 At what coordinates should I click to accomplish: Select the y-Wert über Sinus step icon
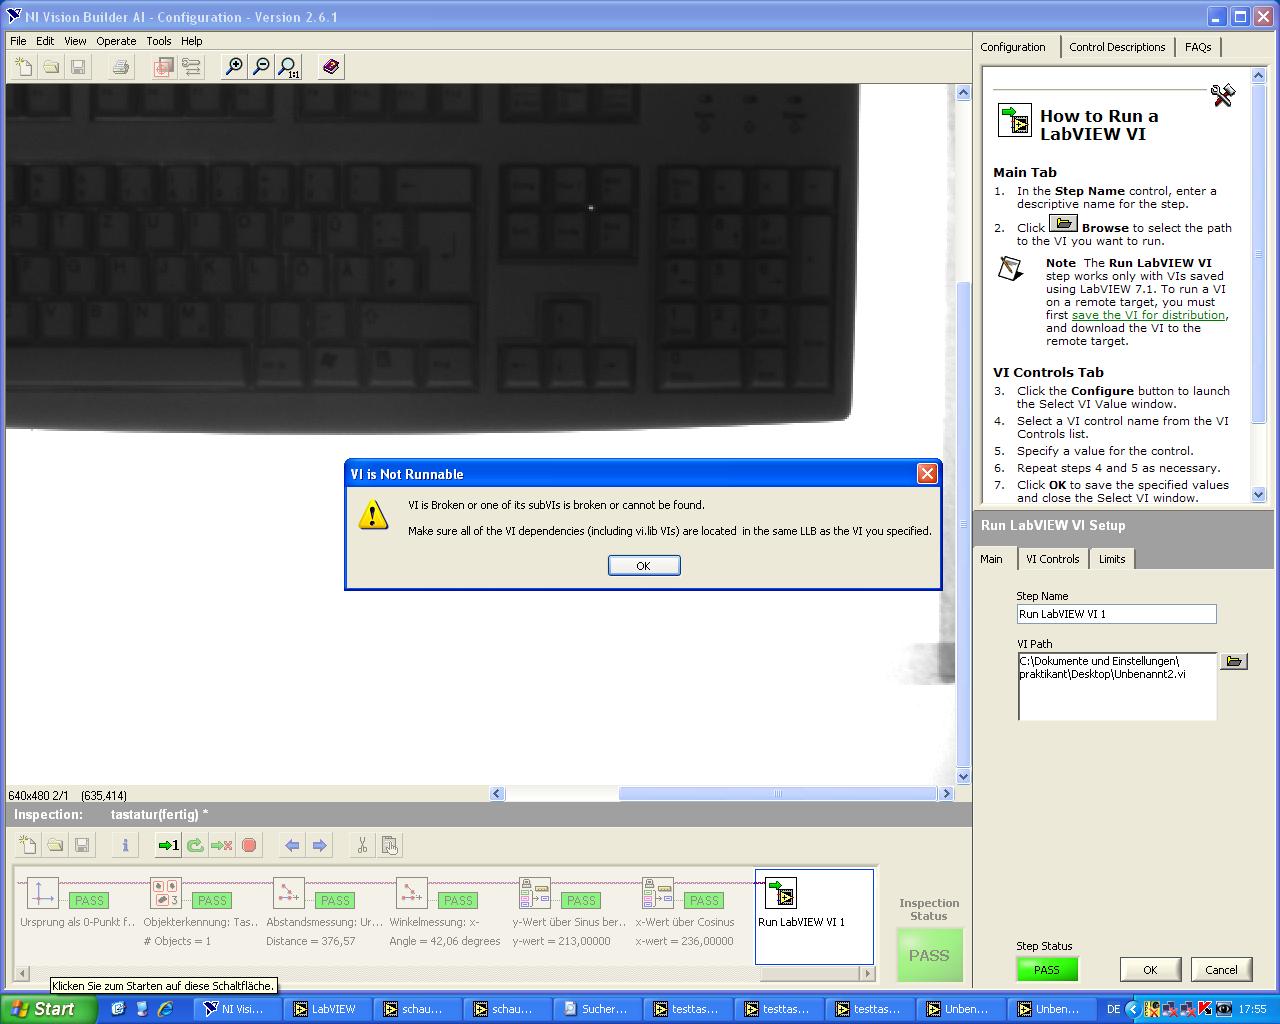click(x=534, y=893)
